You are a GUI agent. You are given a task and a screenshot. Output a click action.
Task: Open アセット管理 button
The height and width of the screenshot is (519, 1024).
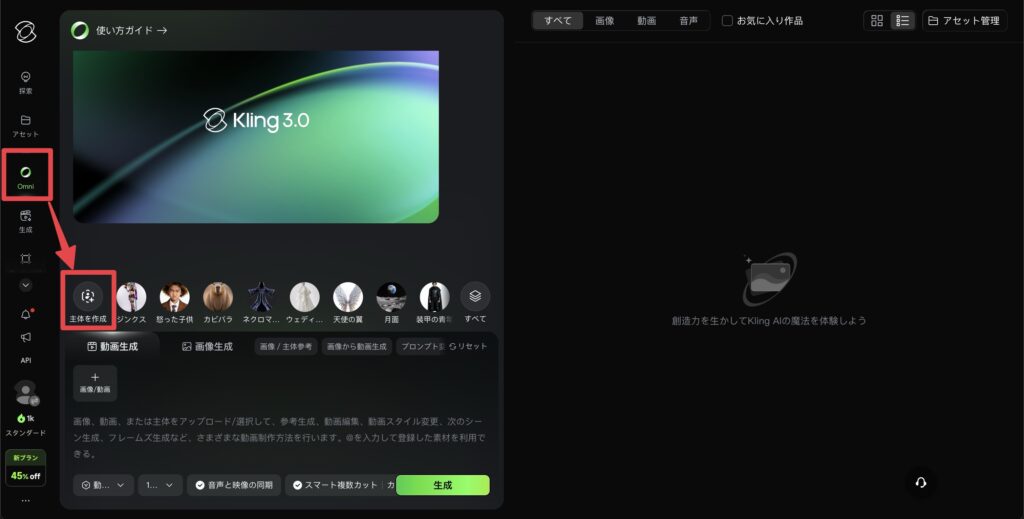pyautogui.click(x=964, y=21)
